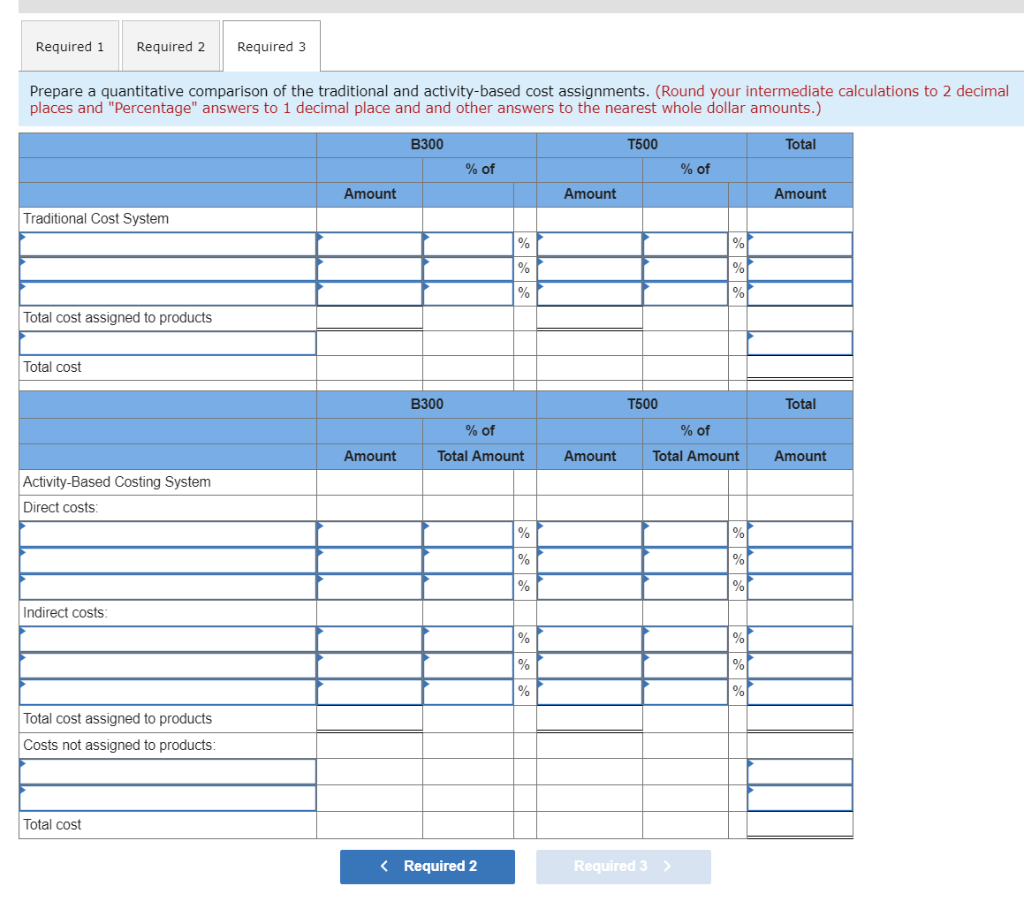The image size is (1024, 909).
Task: Click T500 Amount cell in second direct costs row
Action: pos(589,559)
